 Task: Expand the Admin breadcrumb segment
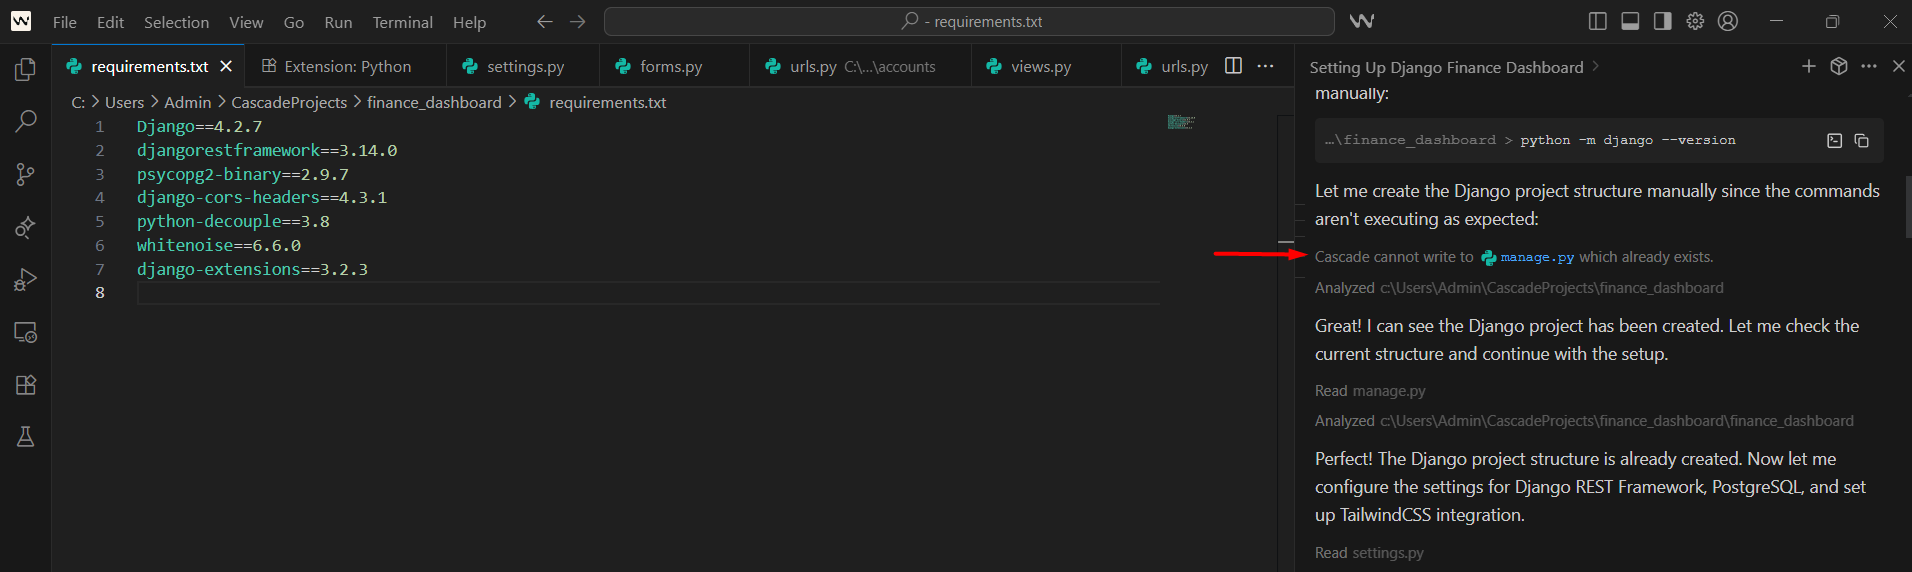[188, 102]
